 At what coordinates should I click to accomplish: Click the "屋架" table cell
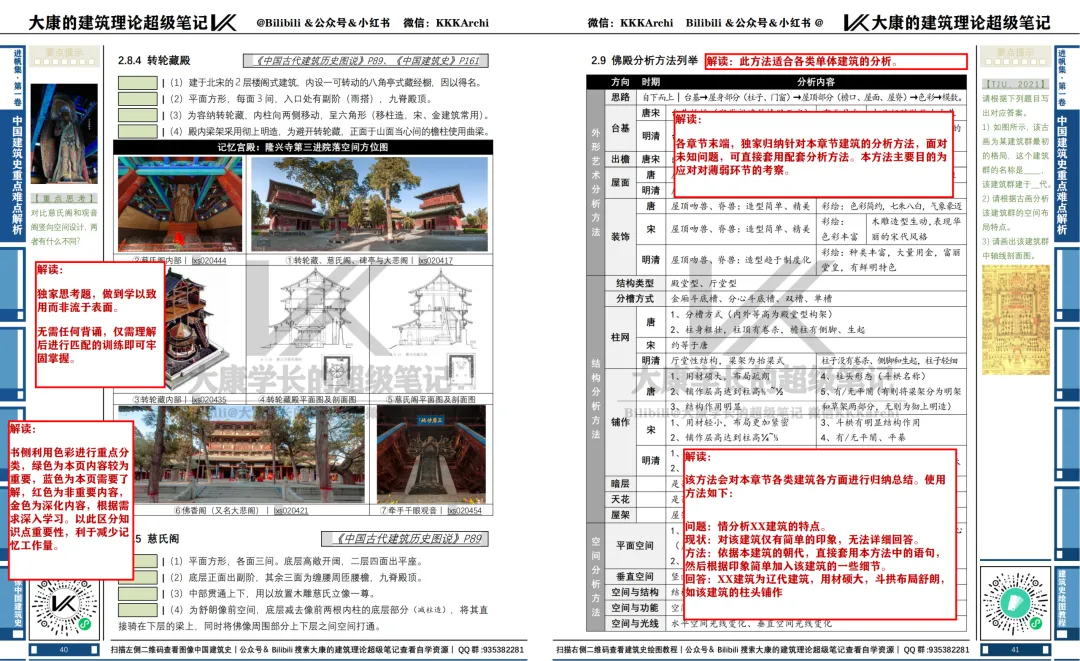pyautogui.click(x=620, y=515)
